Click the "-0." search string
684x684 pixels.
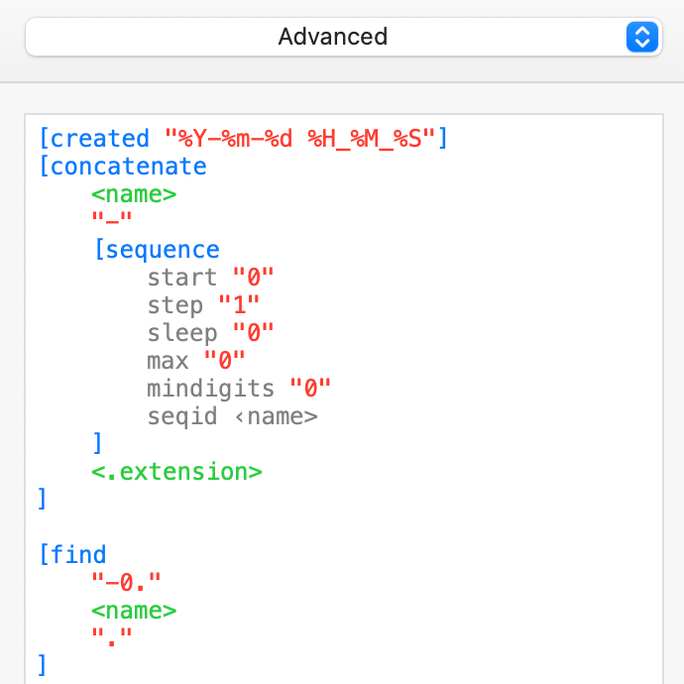click(x=126, y=582)
